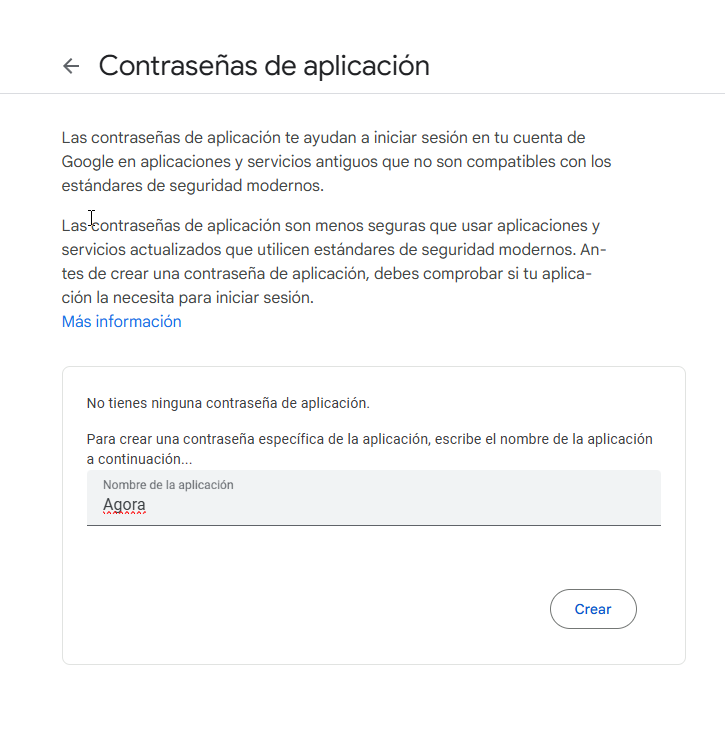Click the word Google in the first paragraph
Viewport: 725px width, 742px height.
click(x=88, y=162)
